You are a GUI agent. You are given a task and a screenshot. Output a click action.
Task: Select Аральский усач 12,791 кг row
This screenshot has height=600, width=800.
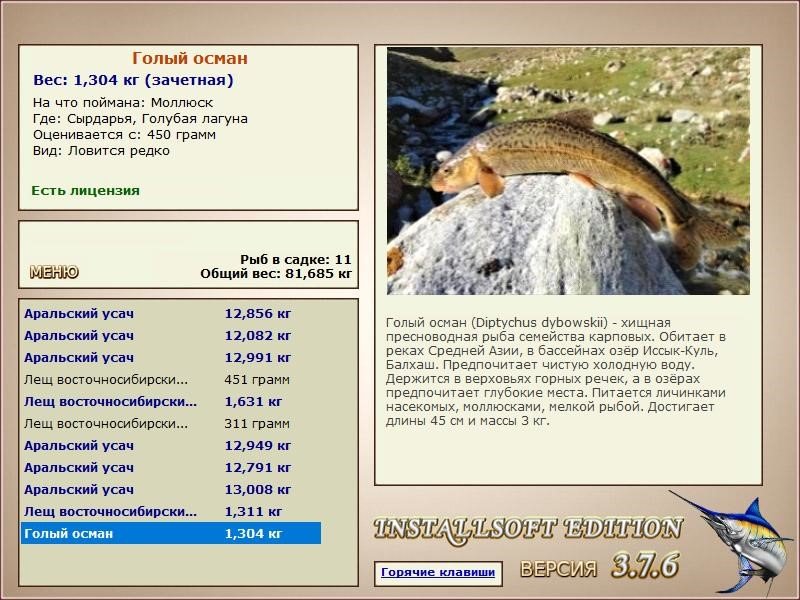(x=171, y=467)
